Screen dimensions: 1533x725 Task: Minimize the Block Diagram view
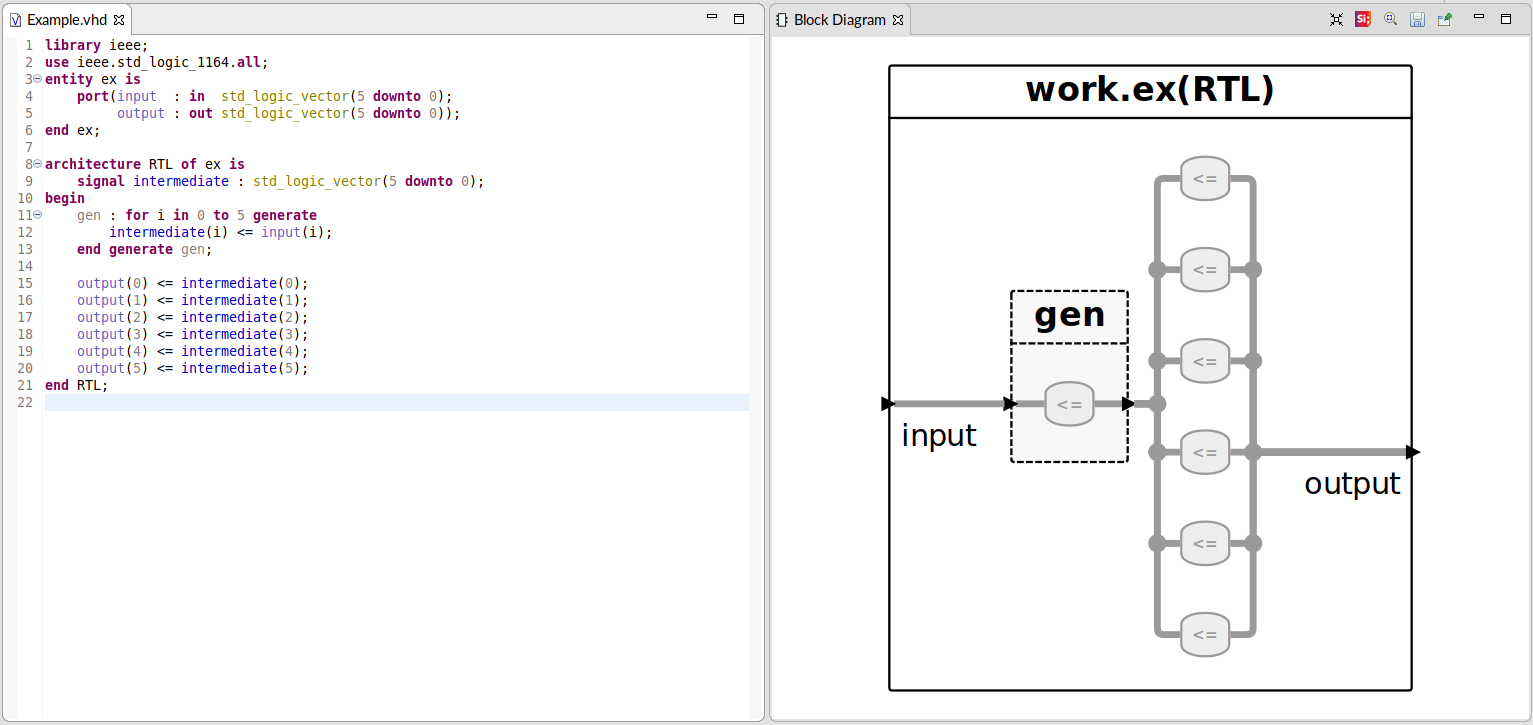[x=1479, y=18]
